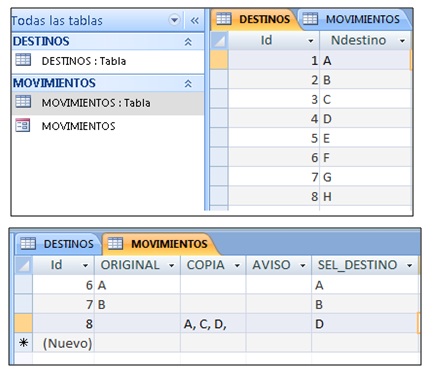435x372 pixels.
Task: Open the SEL_DESTINO column dropdown arrow
Action: [x=409, y=266]
